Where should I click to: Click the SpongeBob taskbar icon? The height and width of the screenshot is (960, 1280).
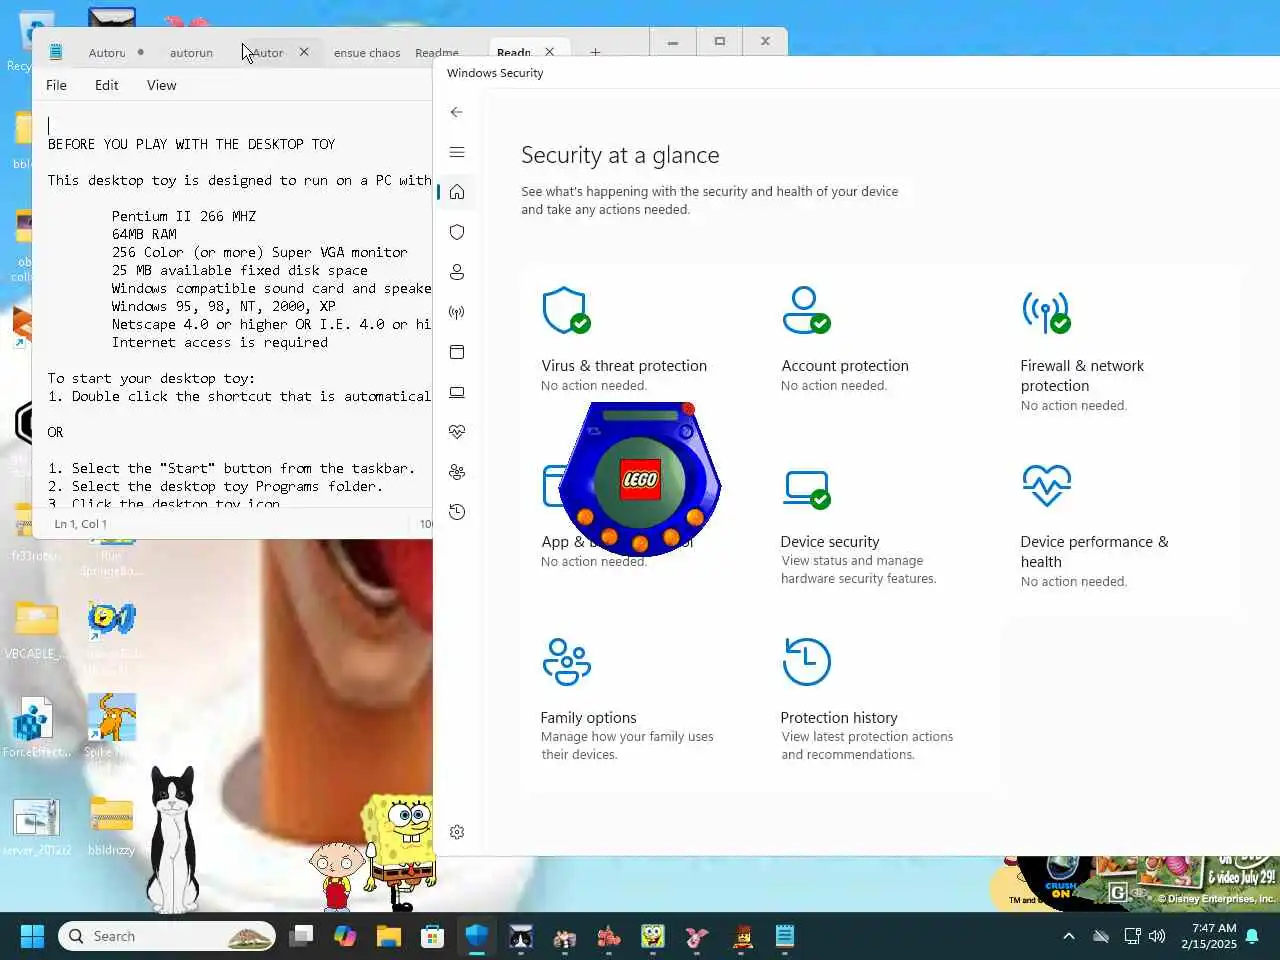[x=653, y=936]
